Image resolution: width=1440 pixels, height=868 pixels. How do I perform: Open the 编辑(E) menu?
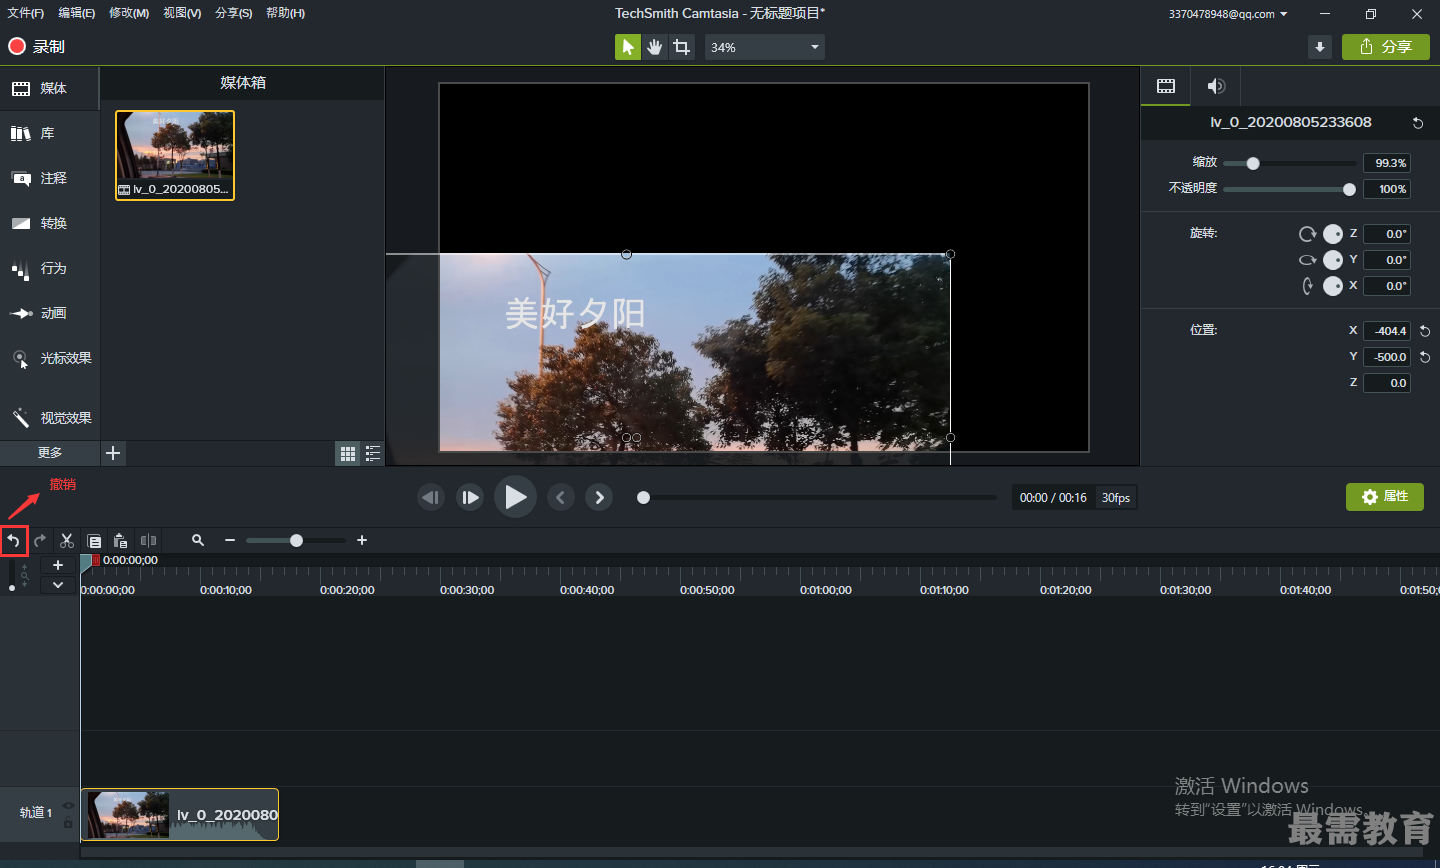coord(77,13)
